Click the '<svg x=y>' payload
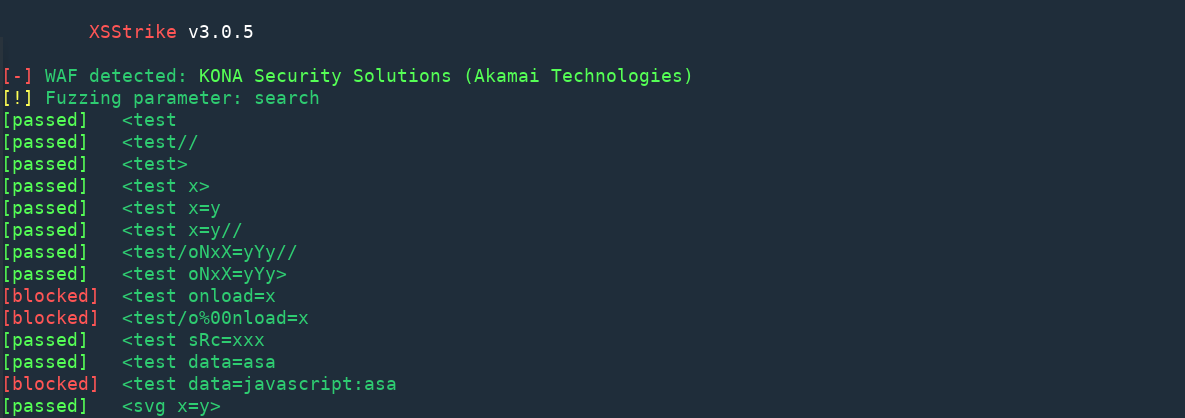 (x=172, y=406)
